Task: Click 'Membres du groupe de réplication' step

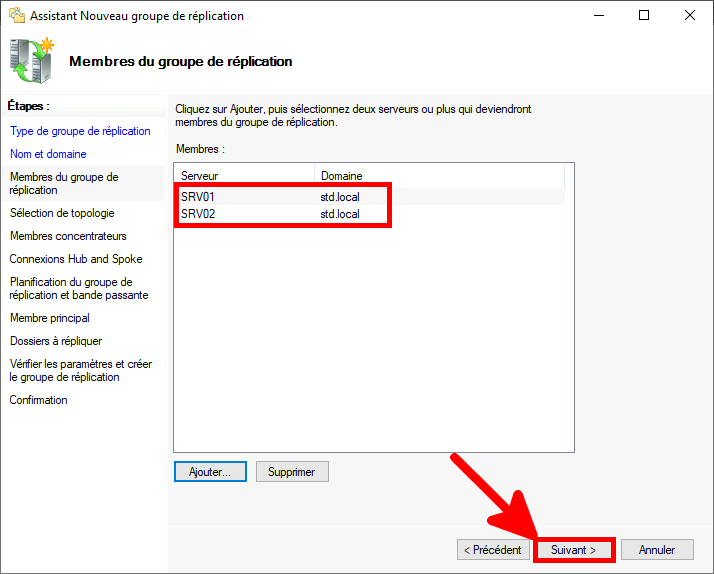Action: [64, 183]
